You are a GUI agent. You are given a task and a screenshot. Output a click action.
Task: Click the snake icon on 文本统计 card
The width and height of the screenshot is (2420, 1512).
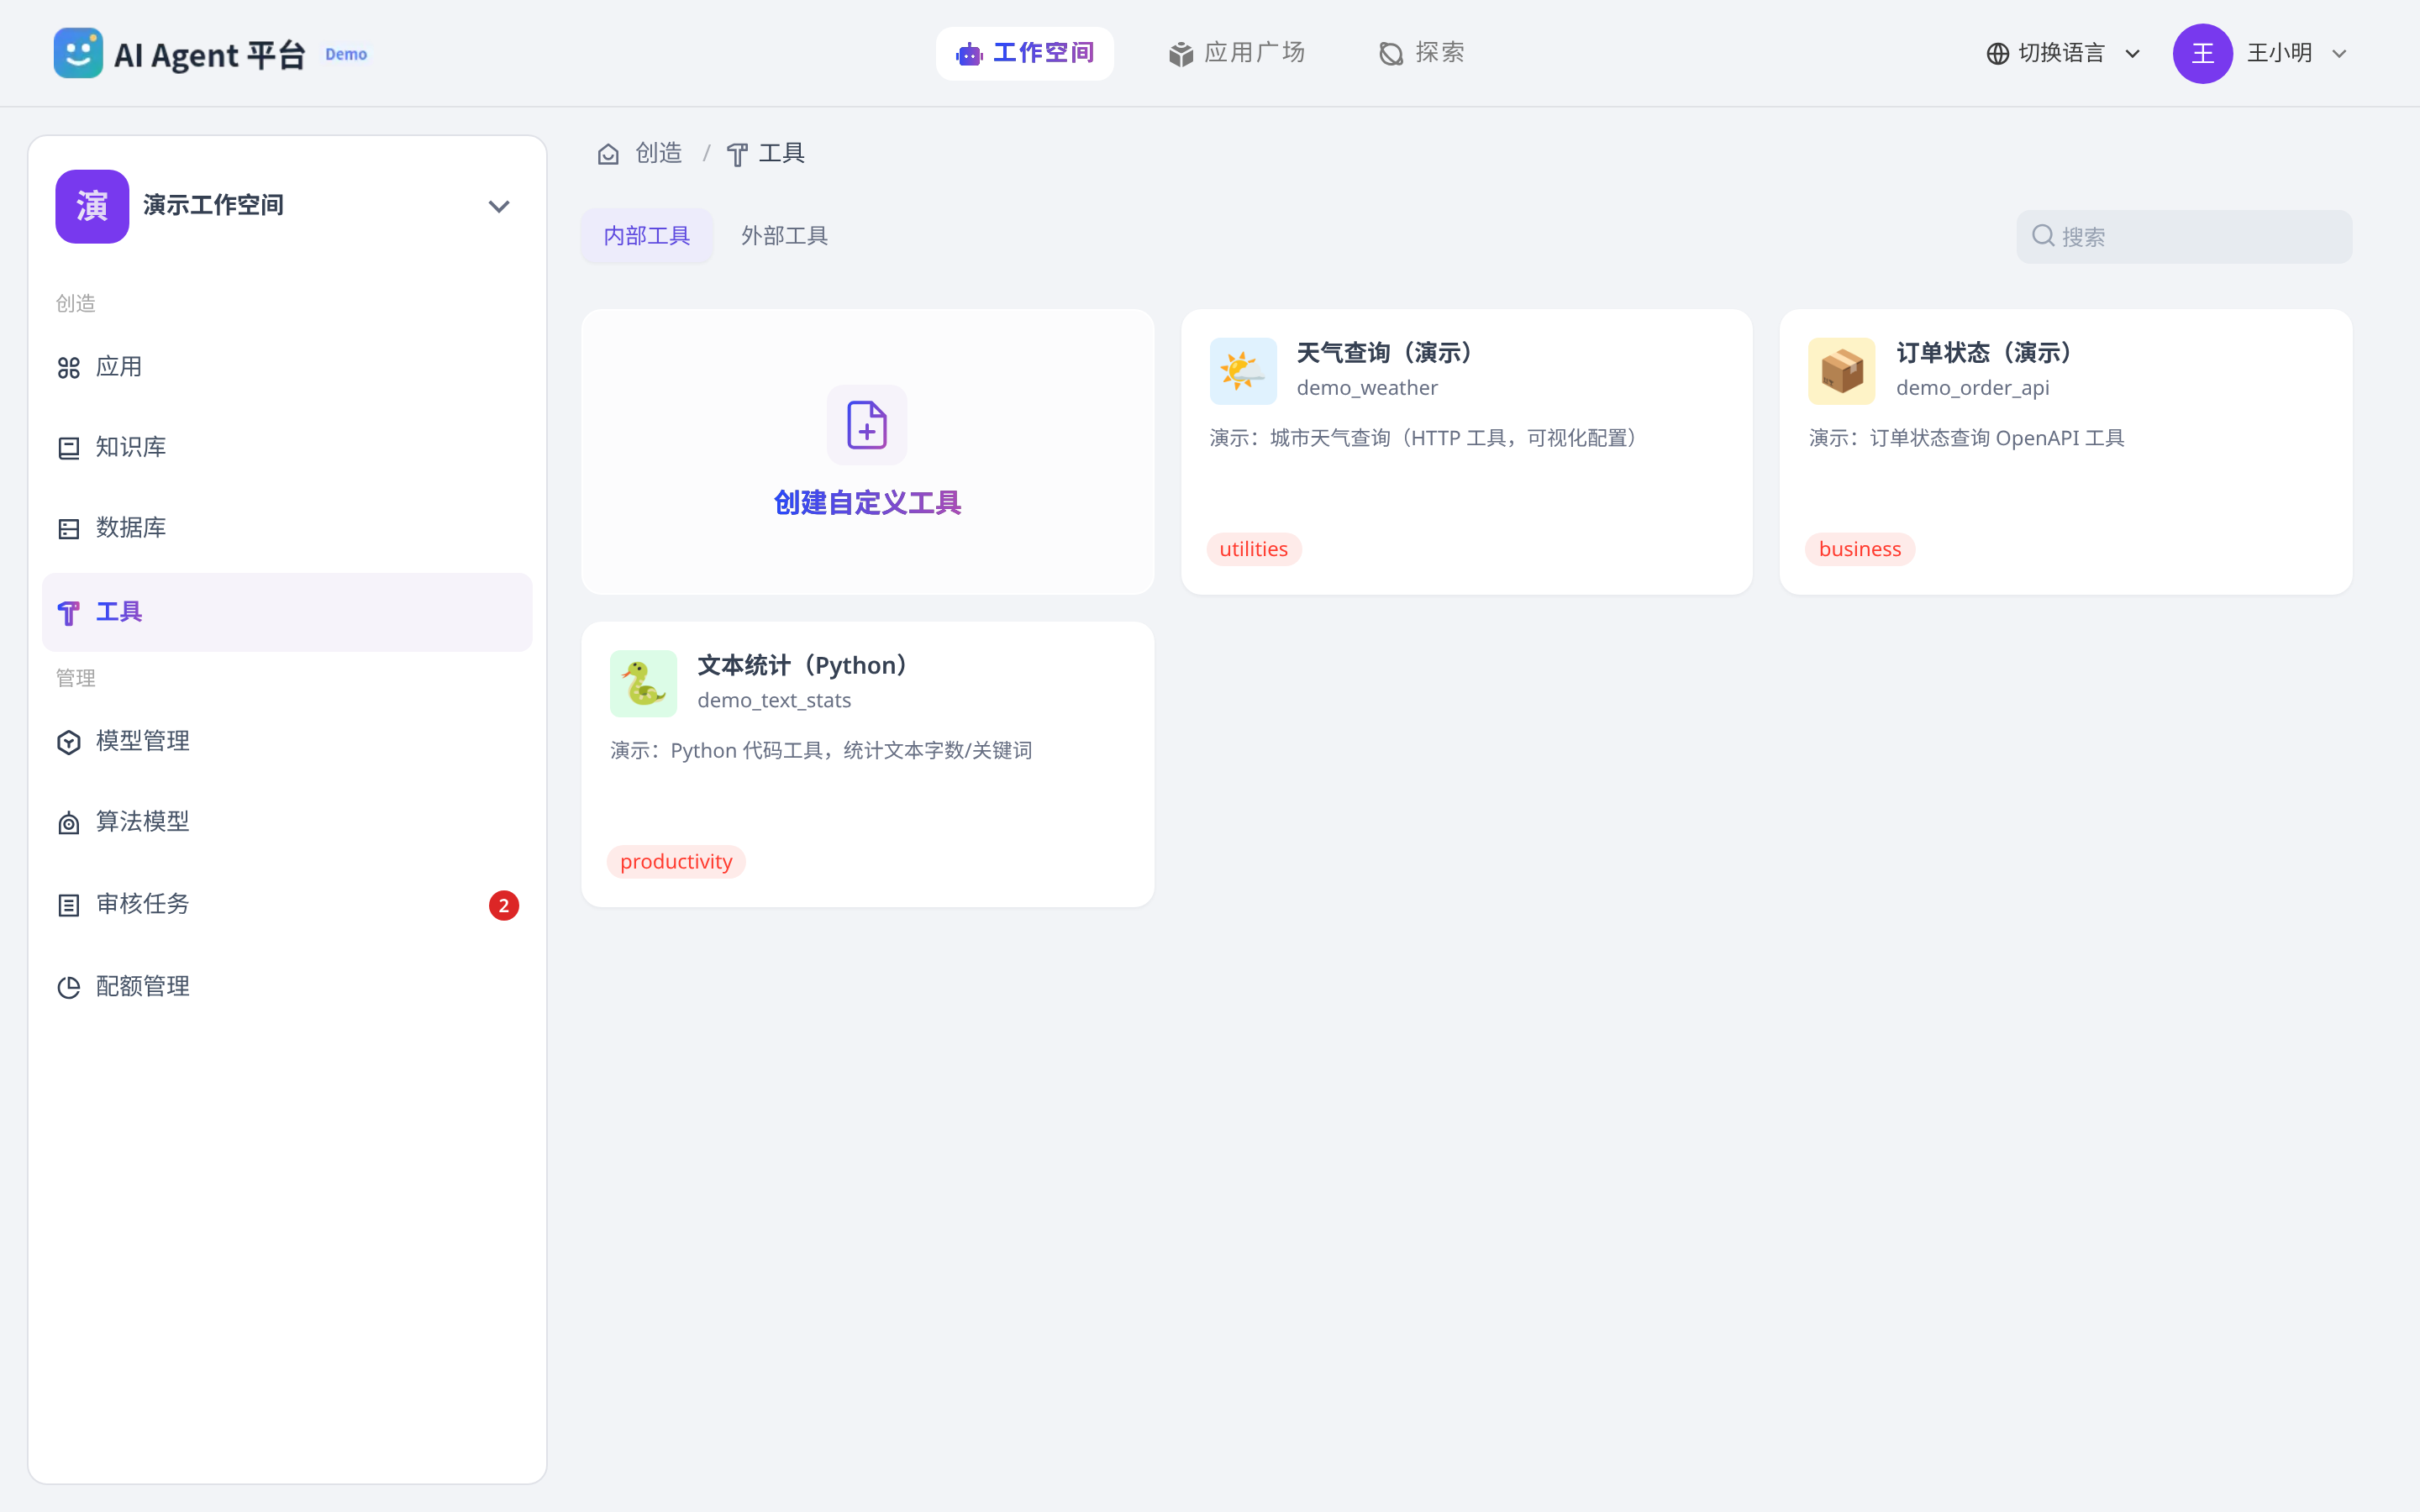(643, 684)
